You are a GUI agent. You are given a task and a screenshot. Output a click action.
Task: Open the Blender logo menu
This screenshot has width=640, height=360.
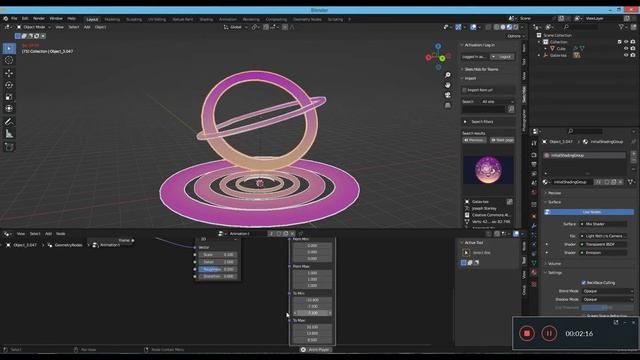5,18
